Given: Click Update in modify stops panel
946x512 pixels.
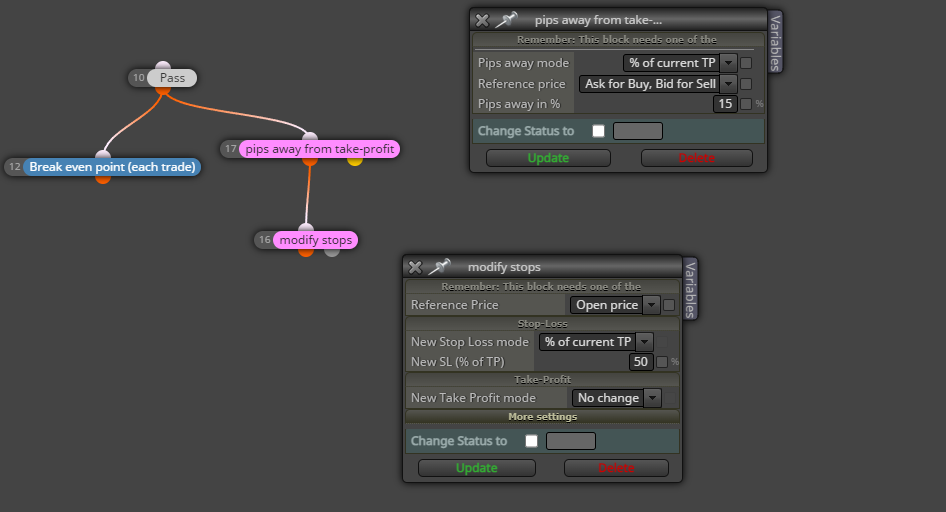Looking at the screenshot, I should [x=477, y=468].
